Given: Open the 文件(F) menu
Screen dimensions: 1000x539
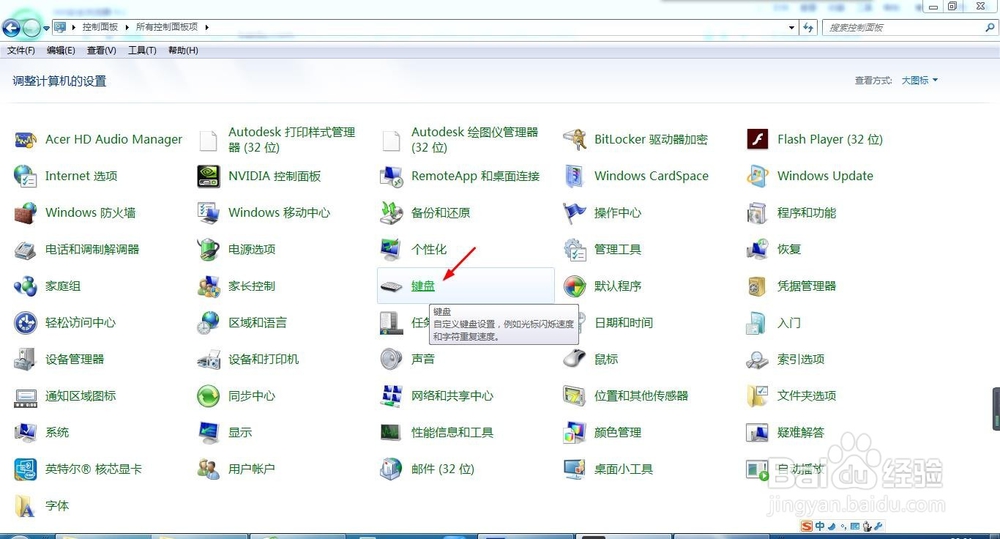Looking at the screenshot, I should point(21,50).
